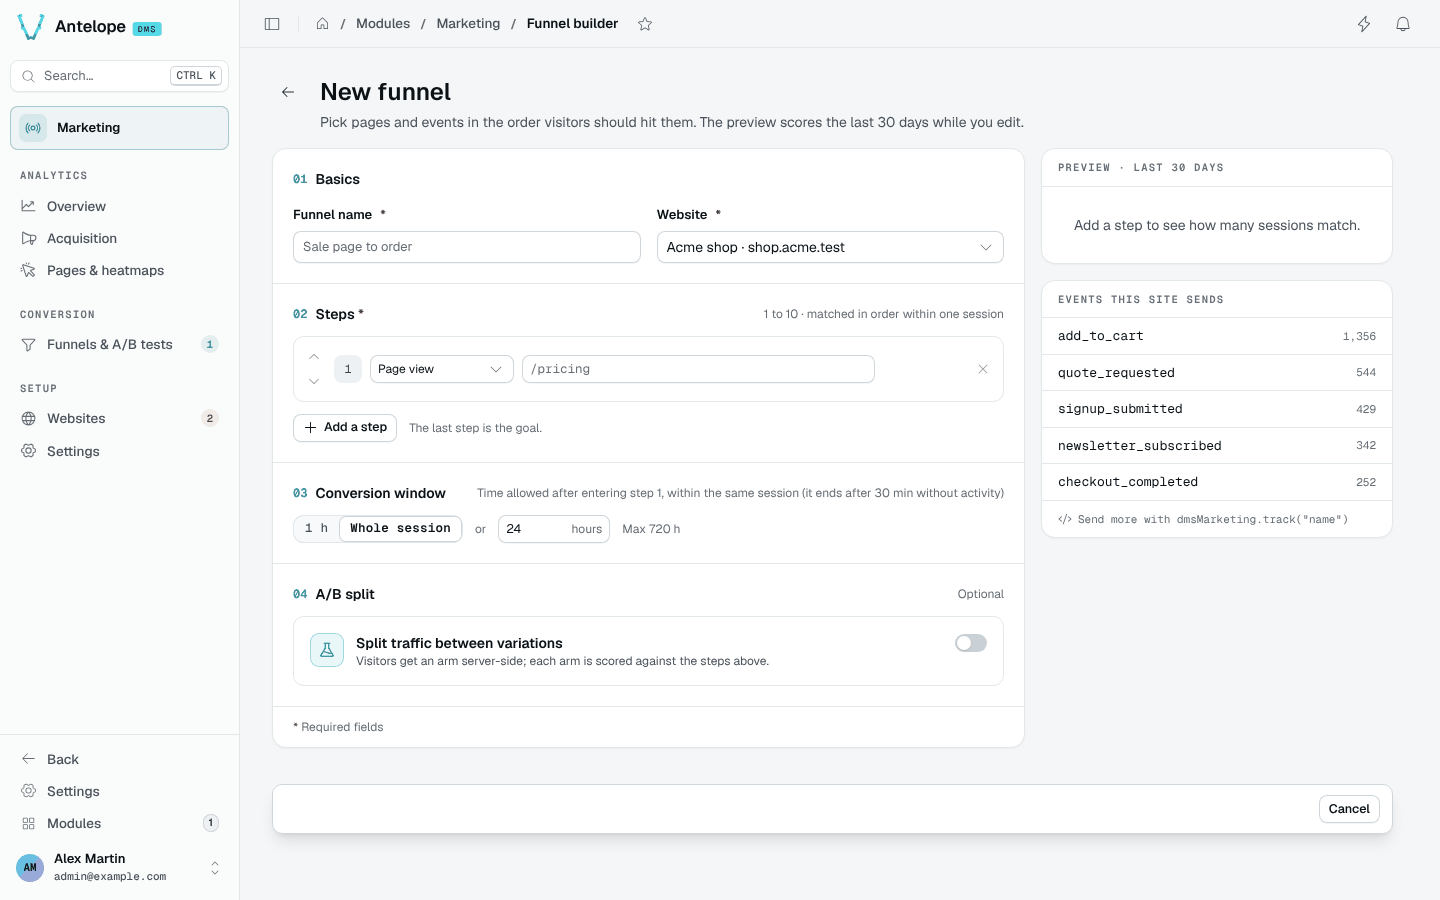Click the newsletter_subscribed event row
Viewport: 1440px width, 900px height.
(1217, 446)
